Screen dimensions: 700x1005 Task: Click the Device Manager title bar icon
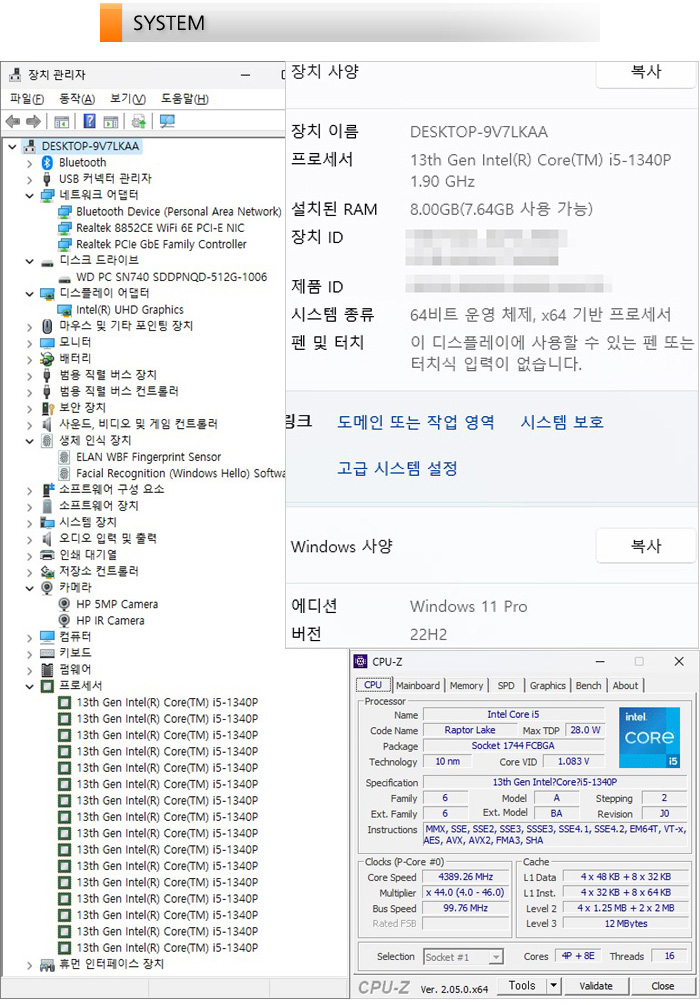coord(14,75)
